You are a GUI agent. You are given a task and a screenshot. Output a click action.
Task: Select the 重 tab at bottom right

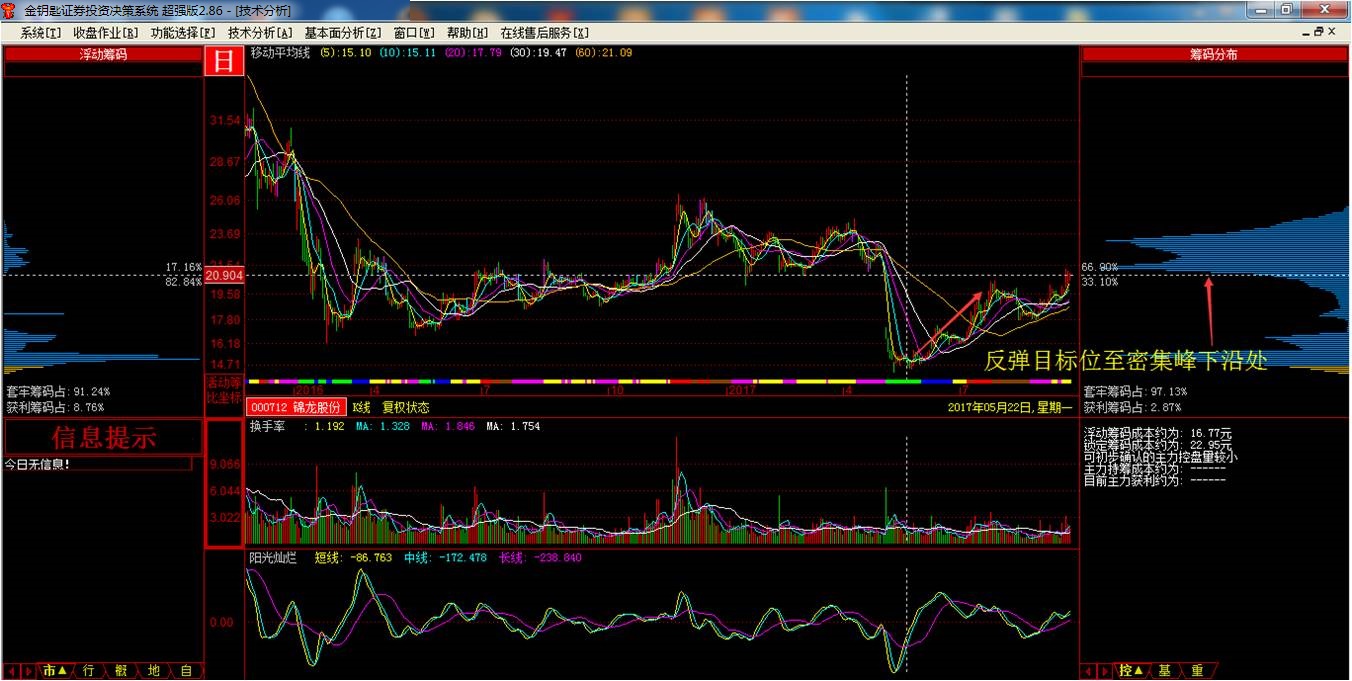tap(1198, 671)
